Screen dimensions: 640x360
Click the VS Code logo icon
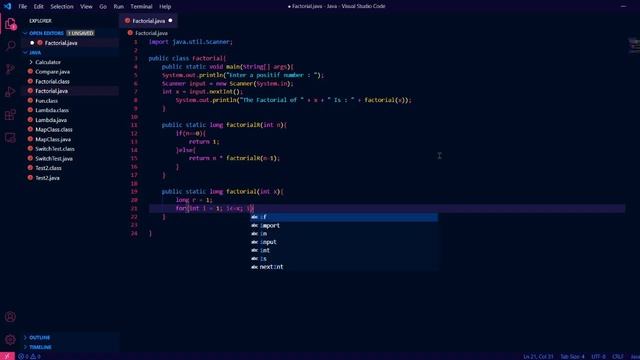pos(8,6)
